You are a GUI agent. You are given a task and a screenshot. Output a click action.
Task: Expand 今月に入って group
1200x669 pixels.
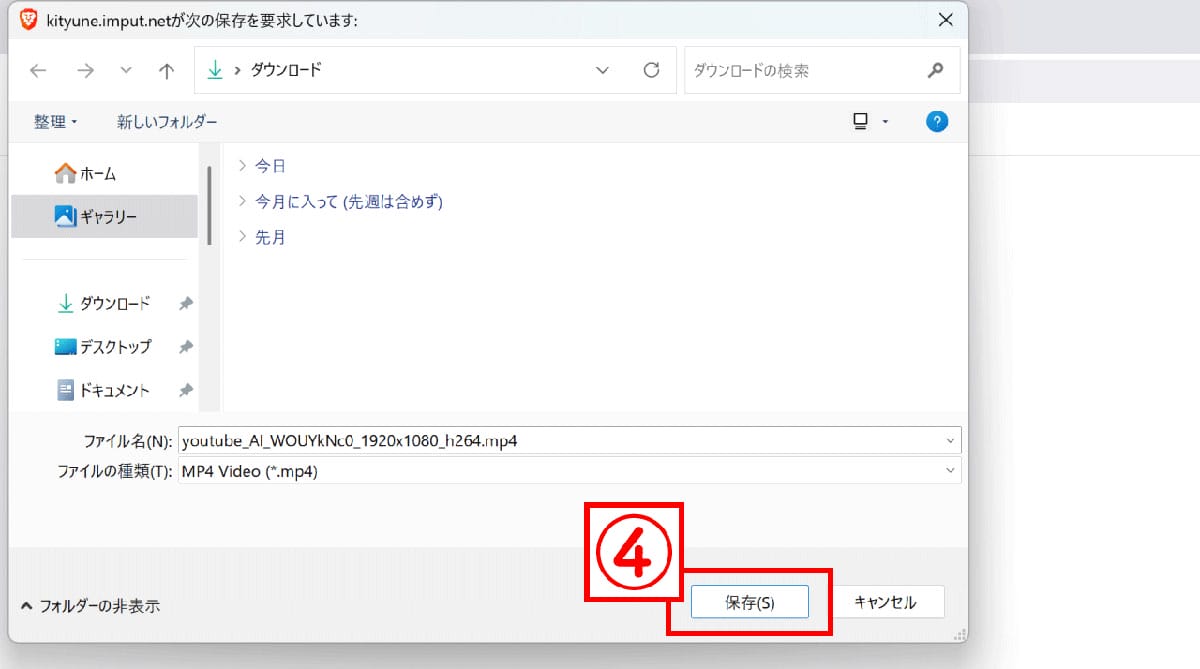tap(243, 202)
